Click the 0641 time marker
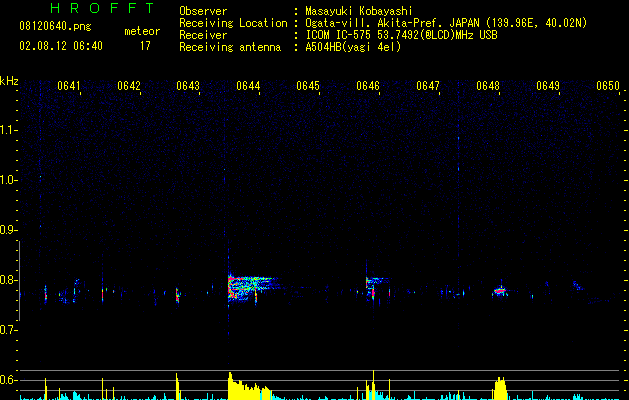 [x=69, y=86]
